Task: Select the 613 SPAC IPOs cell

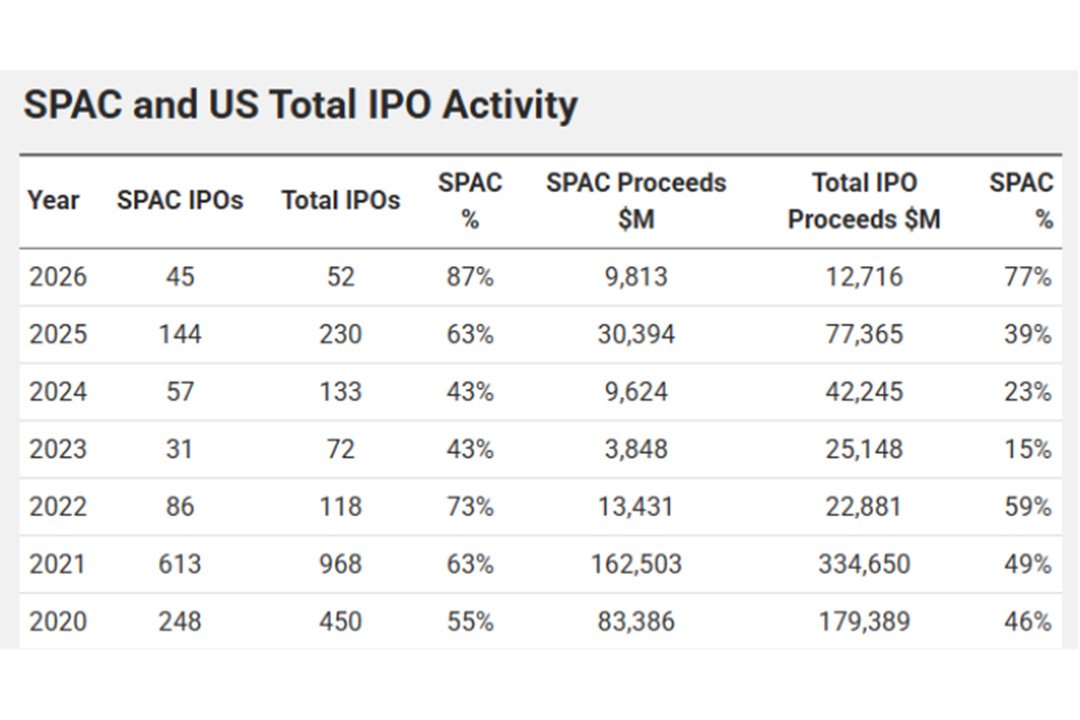Action: coord(180,564)
